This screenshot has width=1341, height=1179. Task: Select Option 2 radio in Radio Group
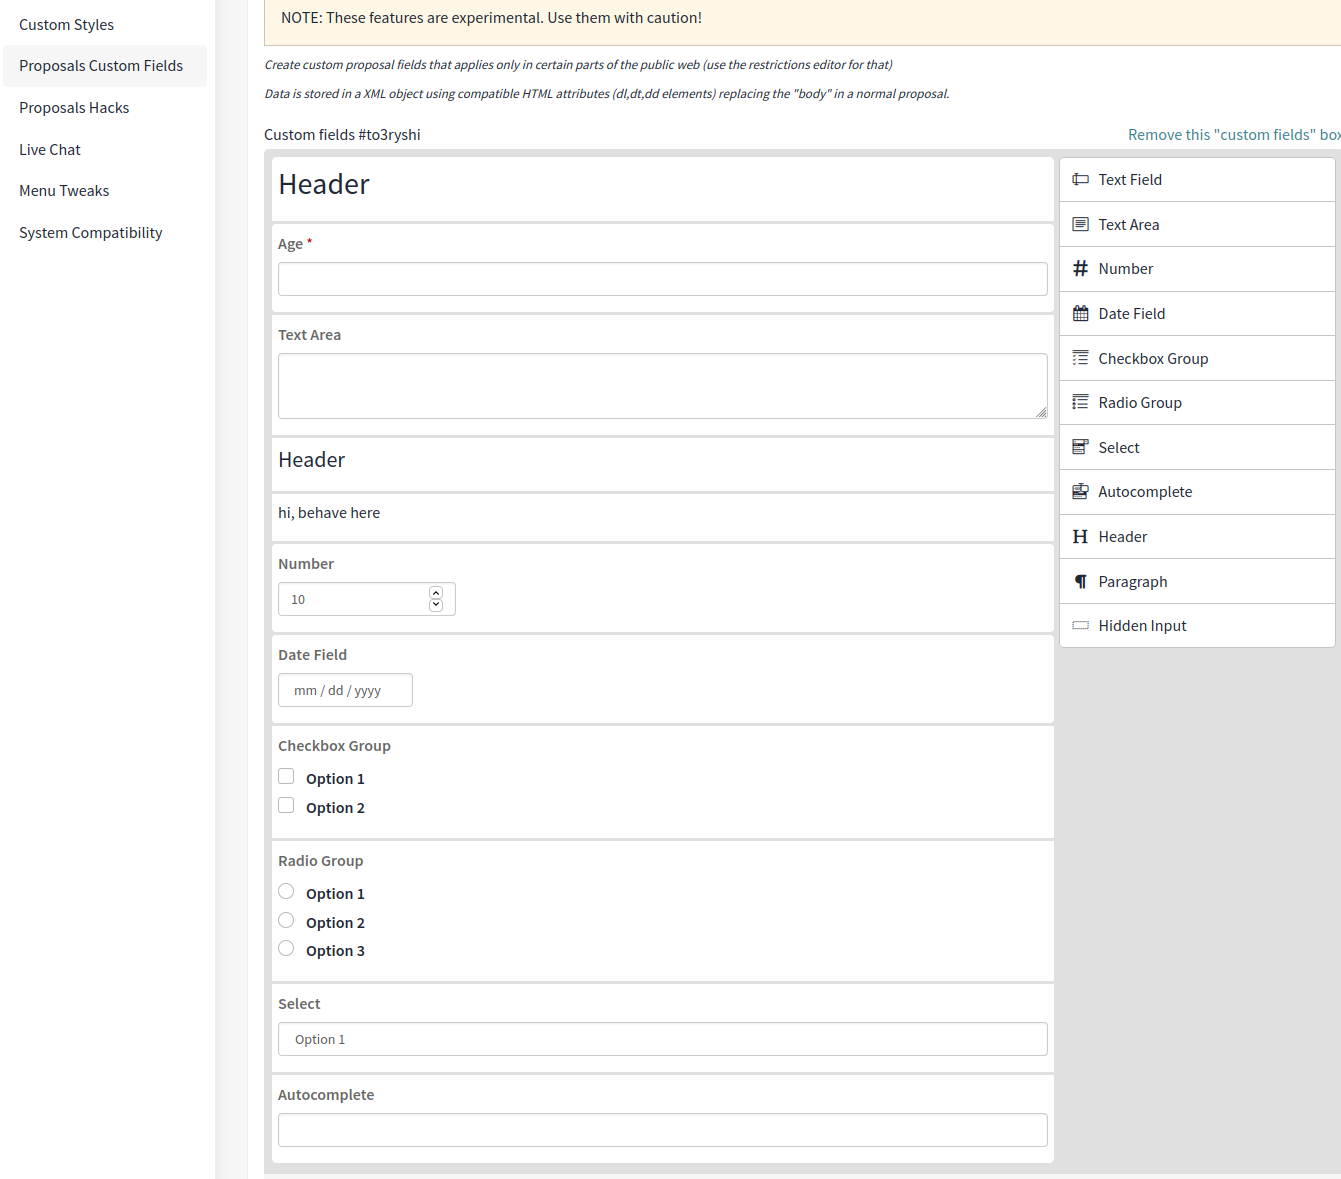(x=286, y=920)
